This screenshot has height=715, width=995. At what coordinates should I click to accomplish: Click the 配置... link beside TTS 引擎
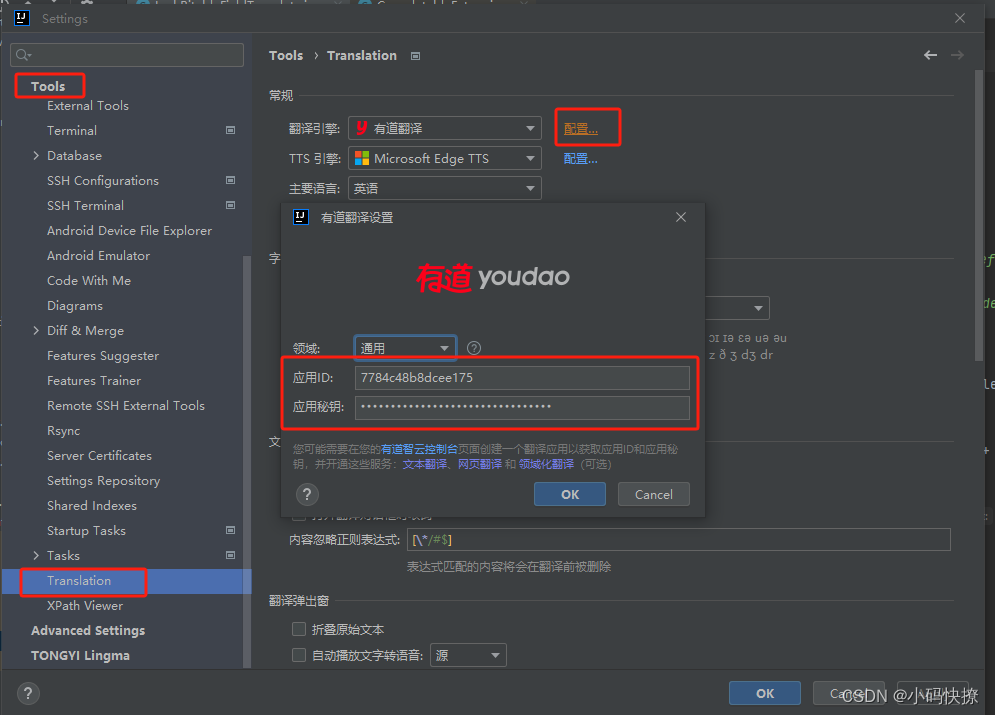(581, 159)
